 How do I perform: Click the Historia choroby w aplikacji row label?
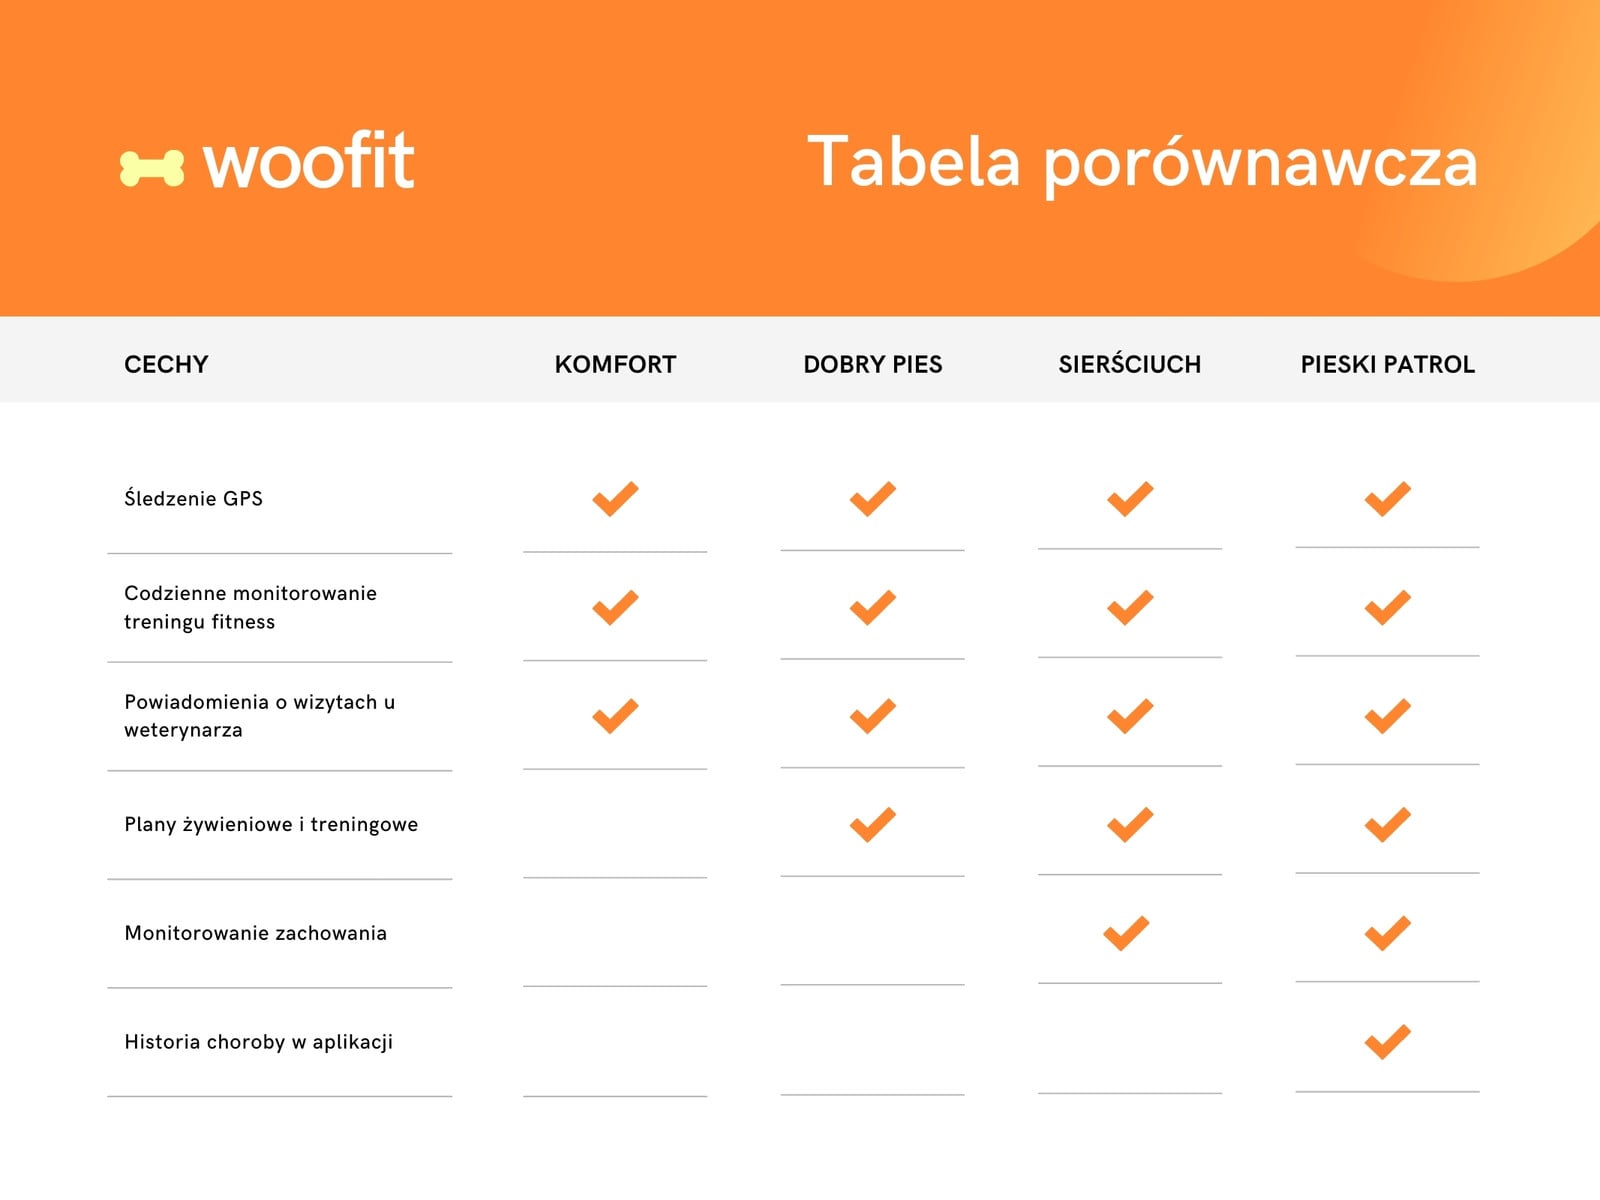pos(258,1042)
